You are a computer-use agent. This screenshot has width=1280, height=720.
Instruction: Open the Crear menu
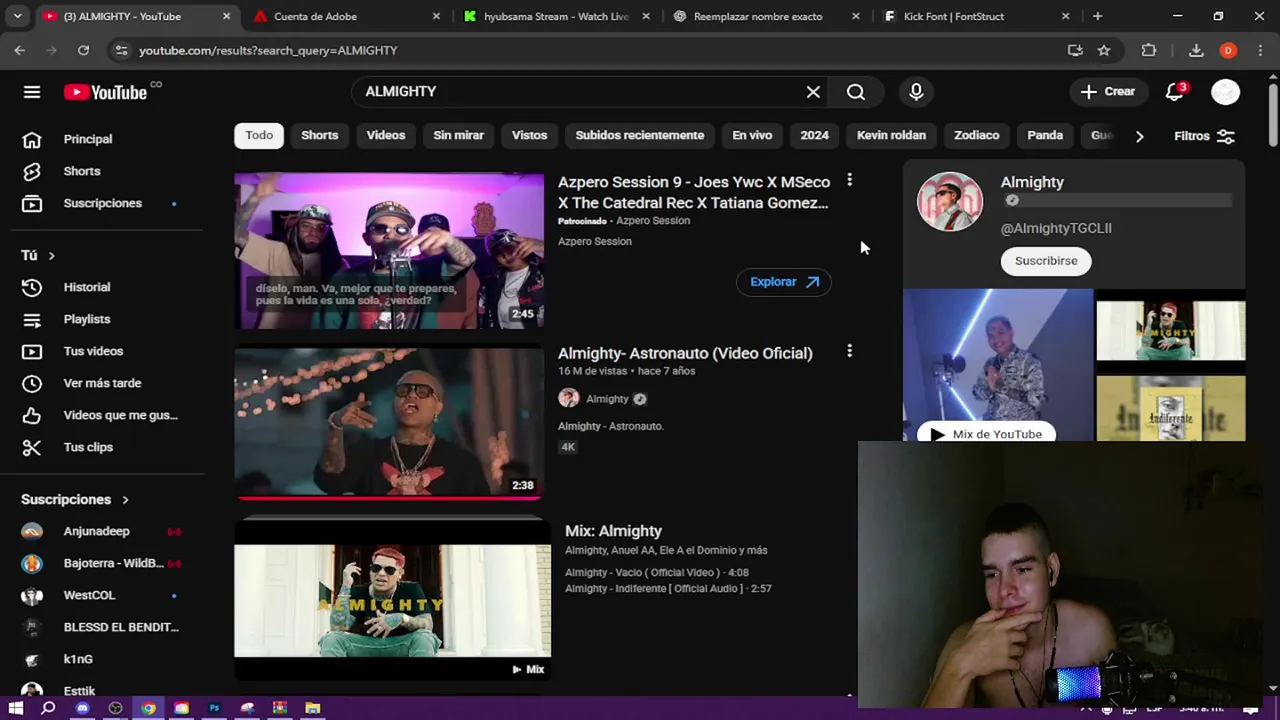pos(1108,92)
